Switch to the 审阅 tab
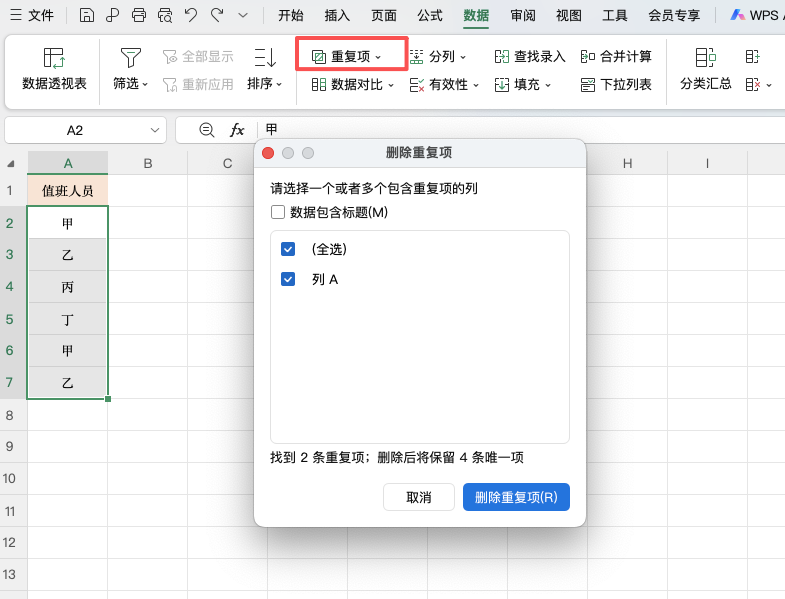Image resolution: width=785 pixels, height=599 pixels. point(523,16)
